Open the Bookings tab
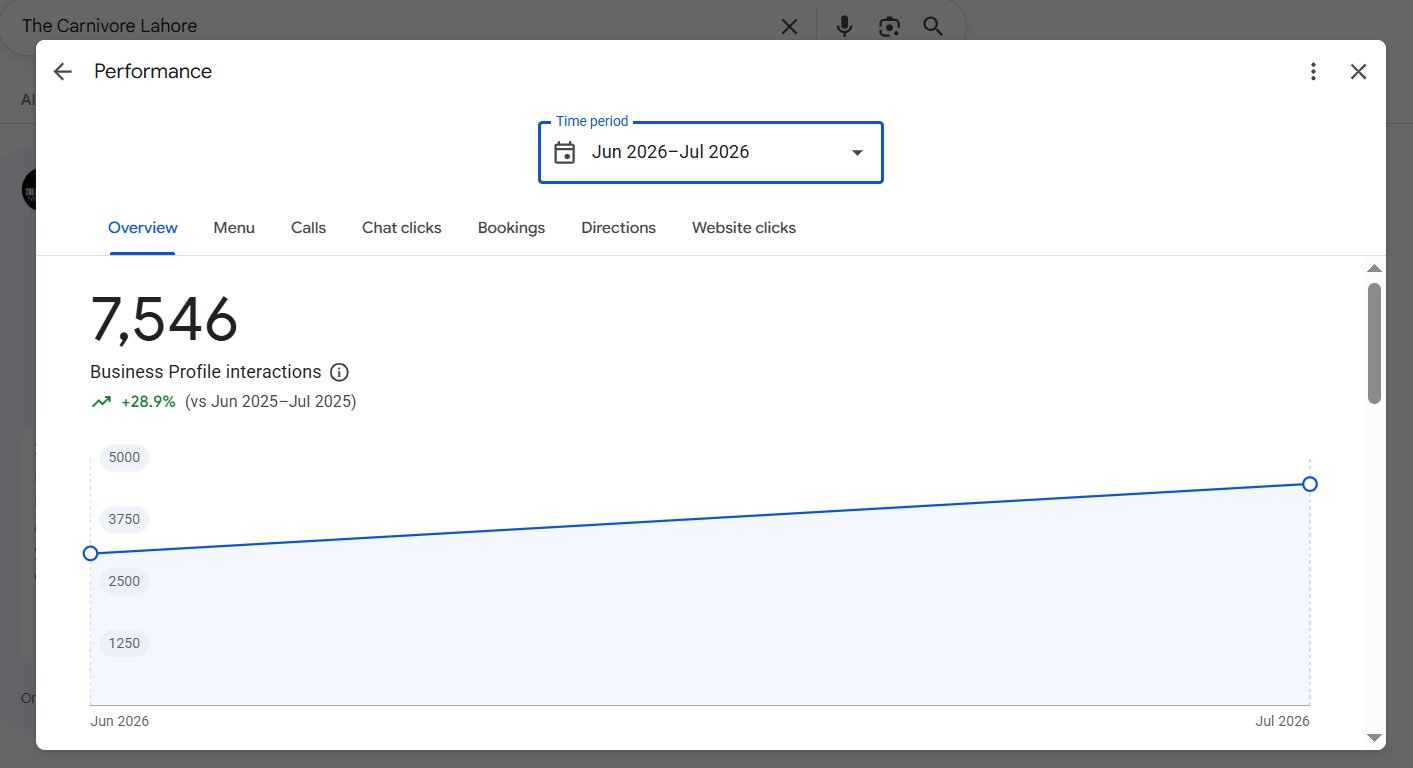Image resolution: width=1413 pixels, height=768 pixels. coord(511,228)
